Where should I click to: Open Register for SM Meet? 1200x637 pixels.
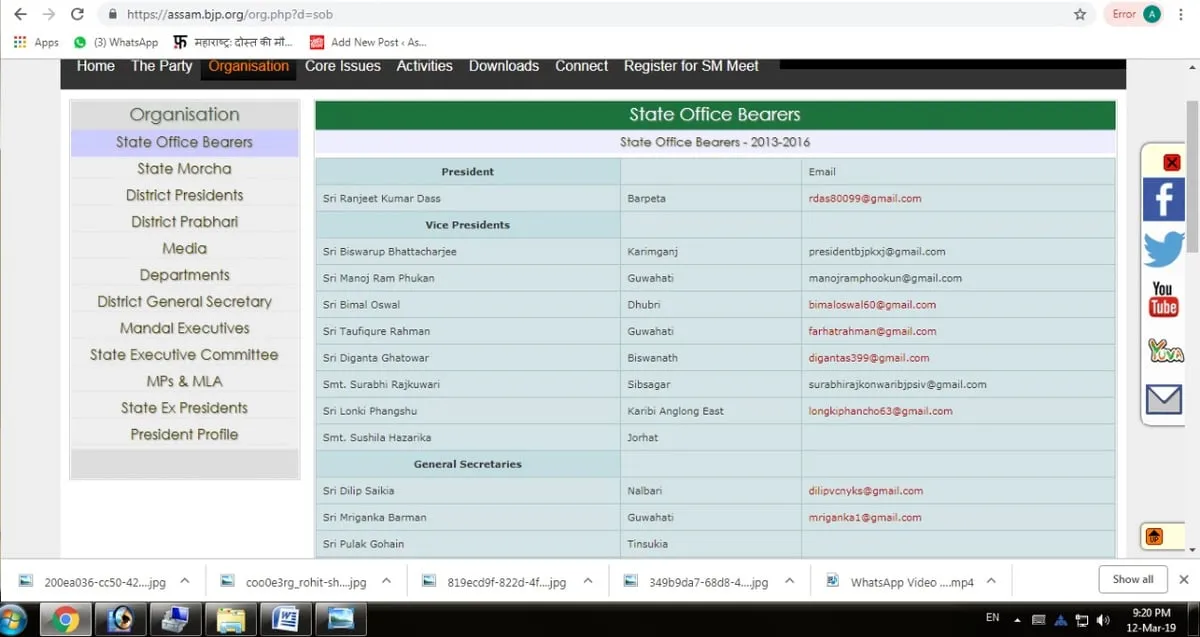691,66
